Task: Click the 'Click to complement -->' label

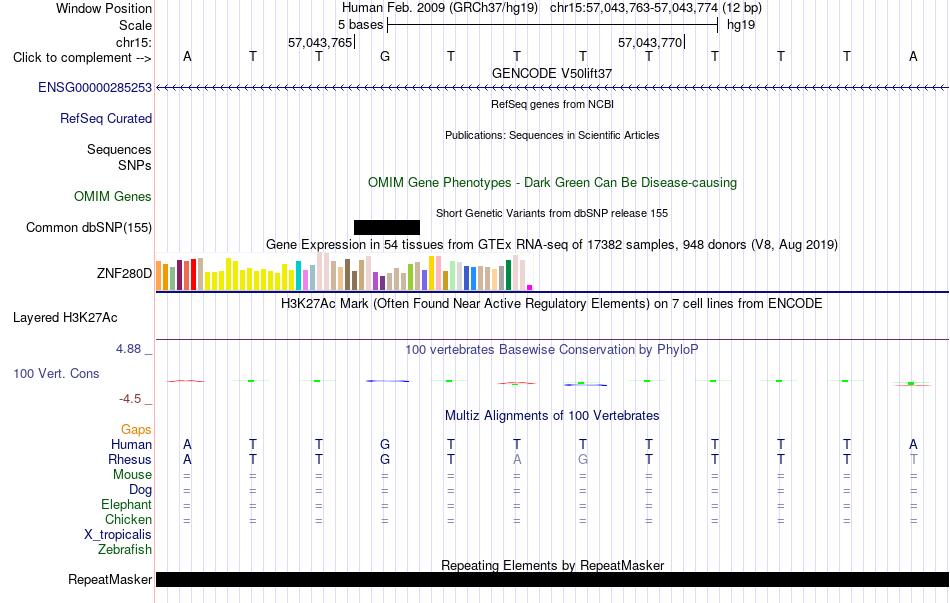Action: pyautogui.click(x=82, y=58)
